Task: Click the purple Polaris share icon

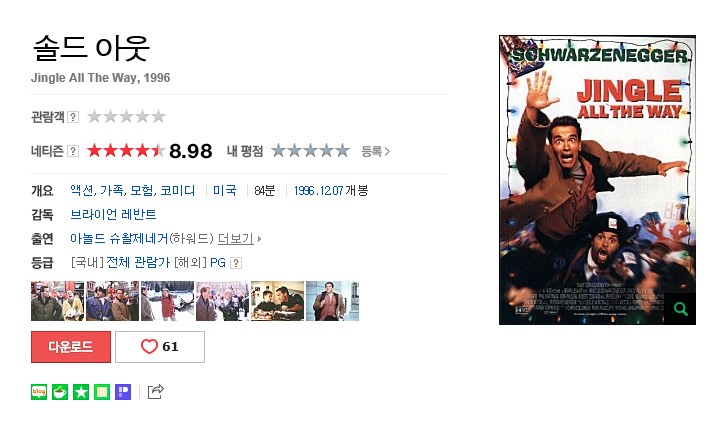Action: pos(123,392)
